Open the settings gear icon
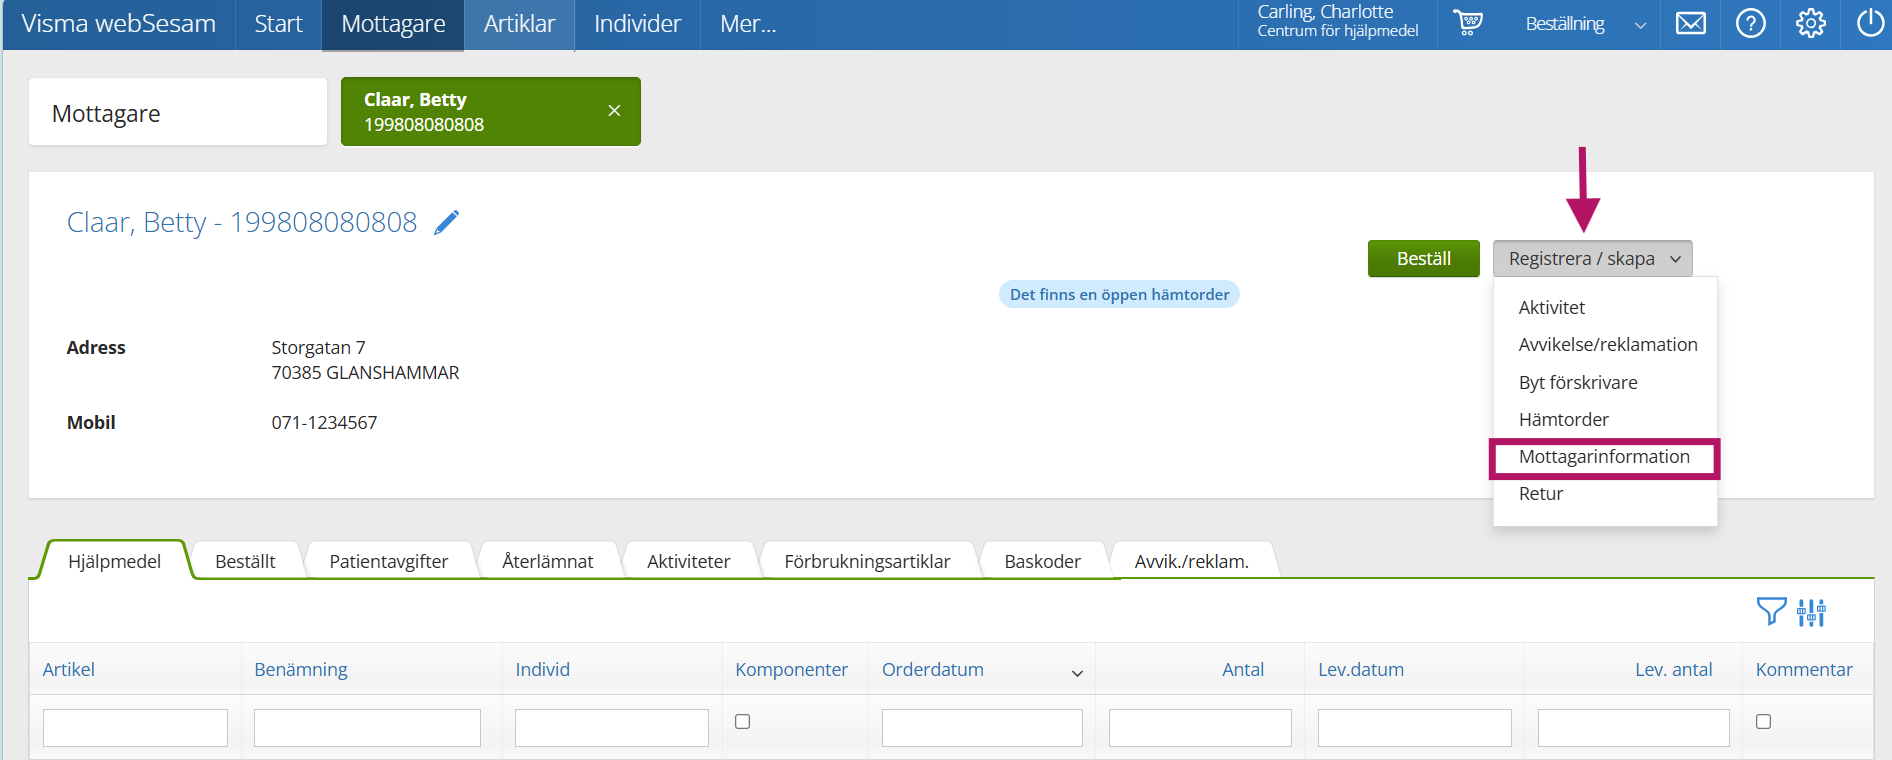Screen dimensions: 1892x760 click(1811, 23)
